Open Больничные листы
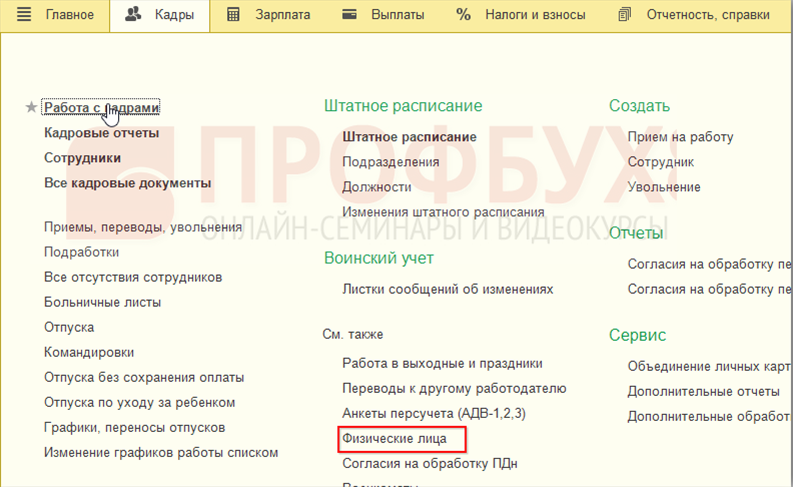This screenshot has height=487, width=793. coord(102,302)
